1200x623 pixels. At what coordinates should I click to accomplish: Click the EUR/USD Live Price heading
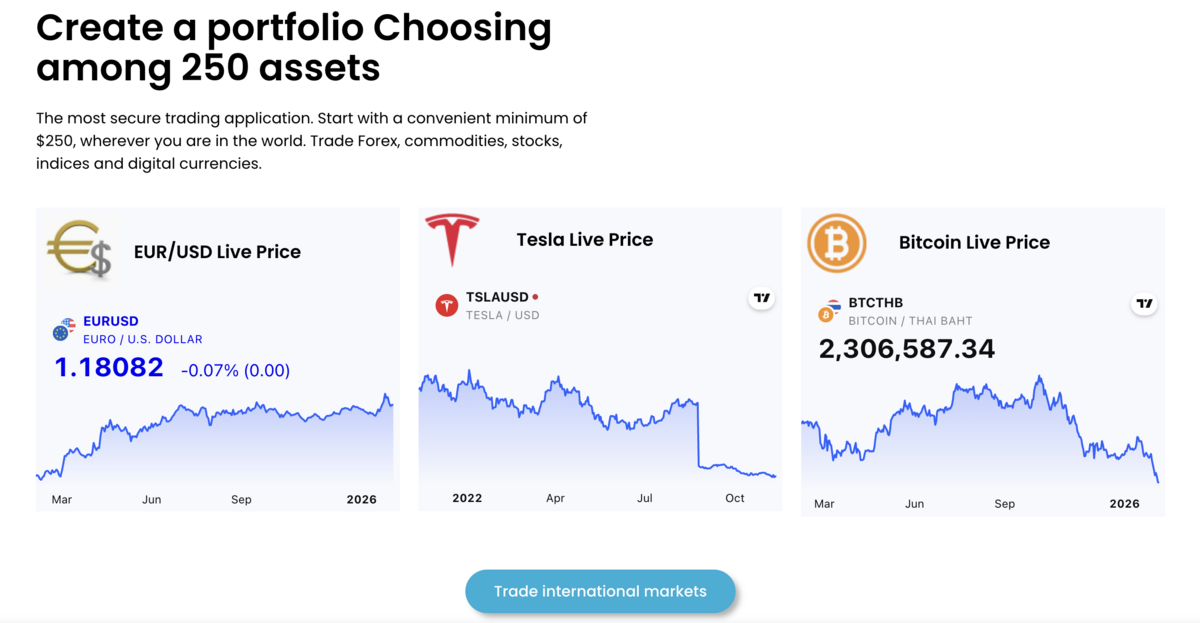pyautogui.click(x=217, y=252)
